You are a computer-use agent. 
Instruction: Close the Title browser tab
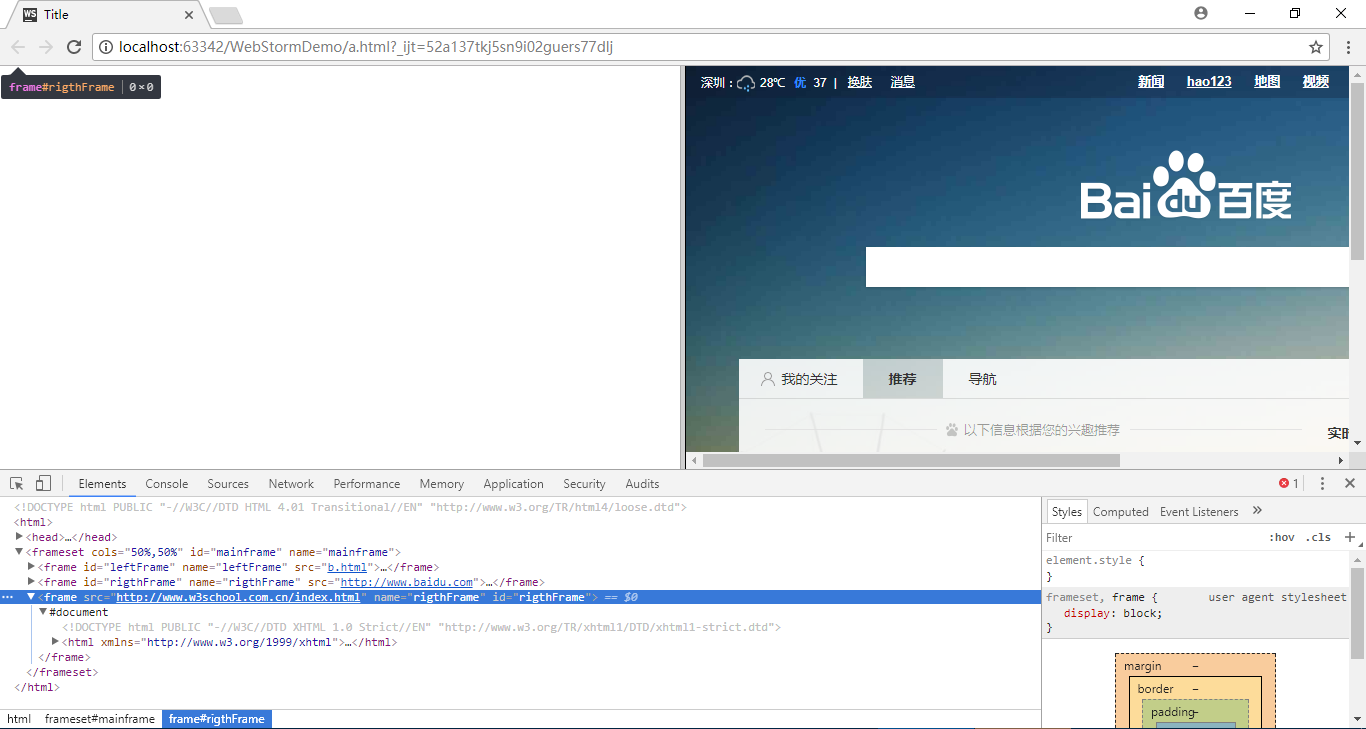(189, 15)
